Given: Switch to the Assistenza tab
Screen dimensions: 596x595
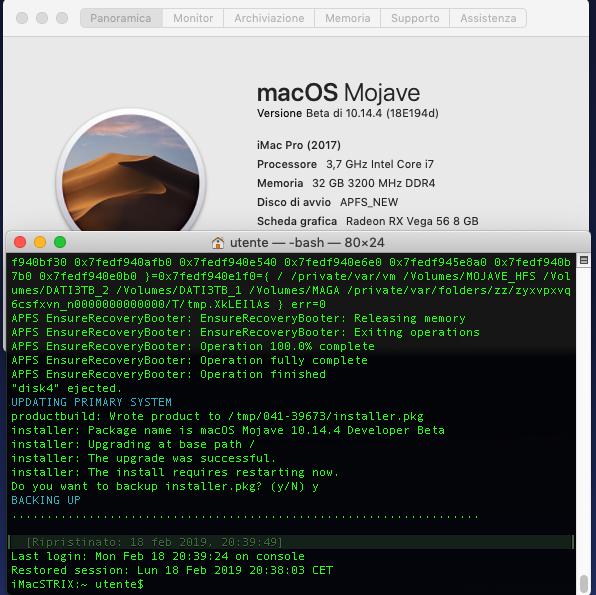Looking at the screenshot, I should 488,18.
